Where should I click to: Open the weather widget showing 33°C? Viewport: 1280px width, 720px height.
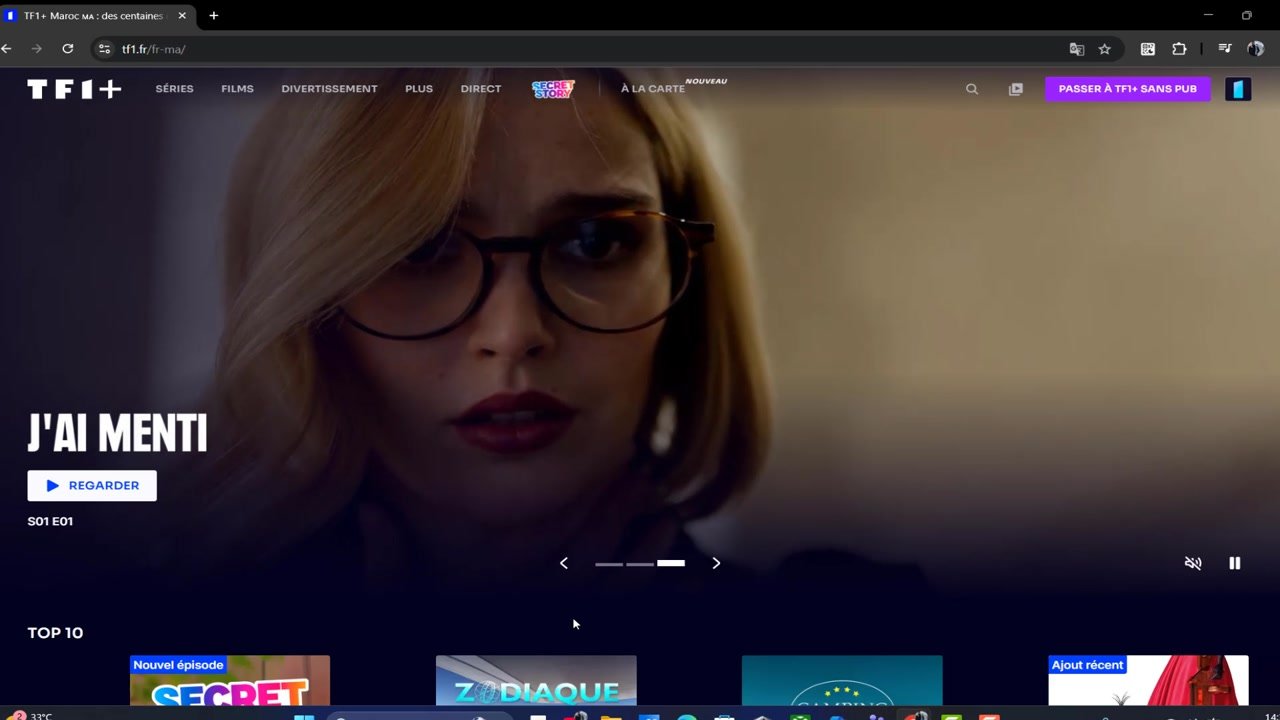[x=30, y=715]
